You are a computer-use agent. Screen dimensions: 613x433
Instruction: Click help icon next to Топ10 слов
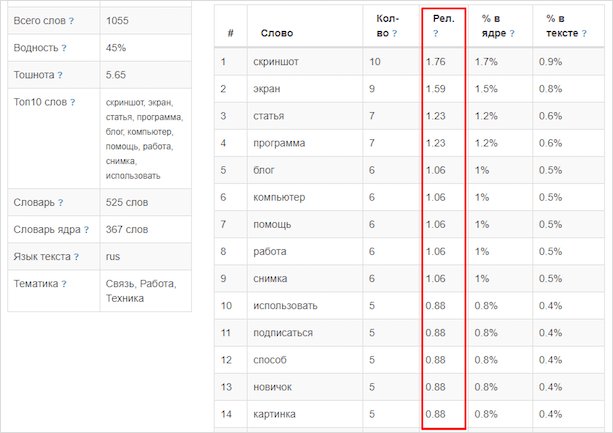[72, 102]
